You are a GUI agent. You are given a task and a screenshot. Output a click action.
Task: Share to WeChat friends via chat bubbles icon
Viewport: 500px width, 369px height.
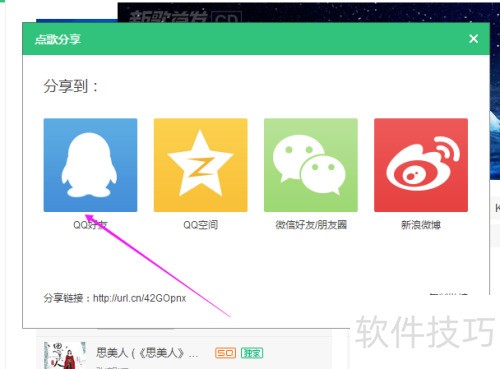[311, 165]
